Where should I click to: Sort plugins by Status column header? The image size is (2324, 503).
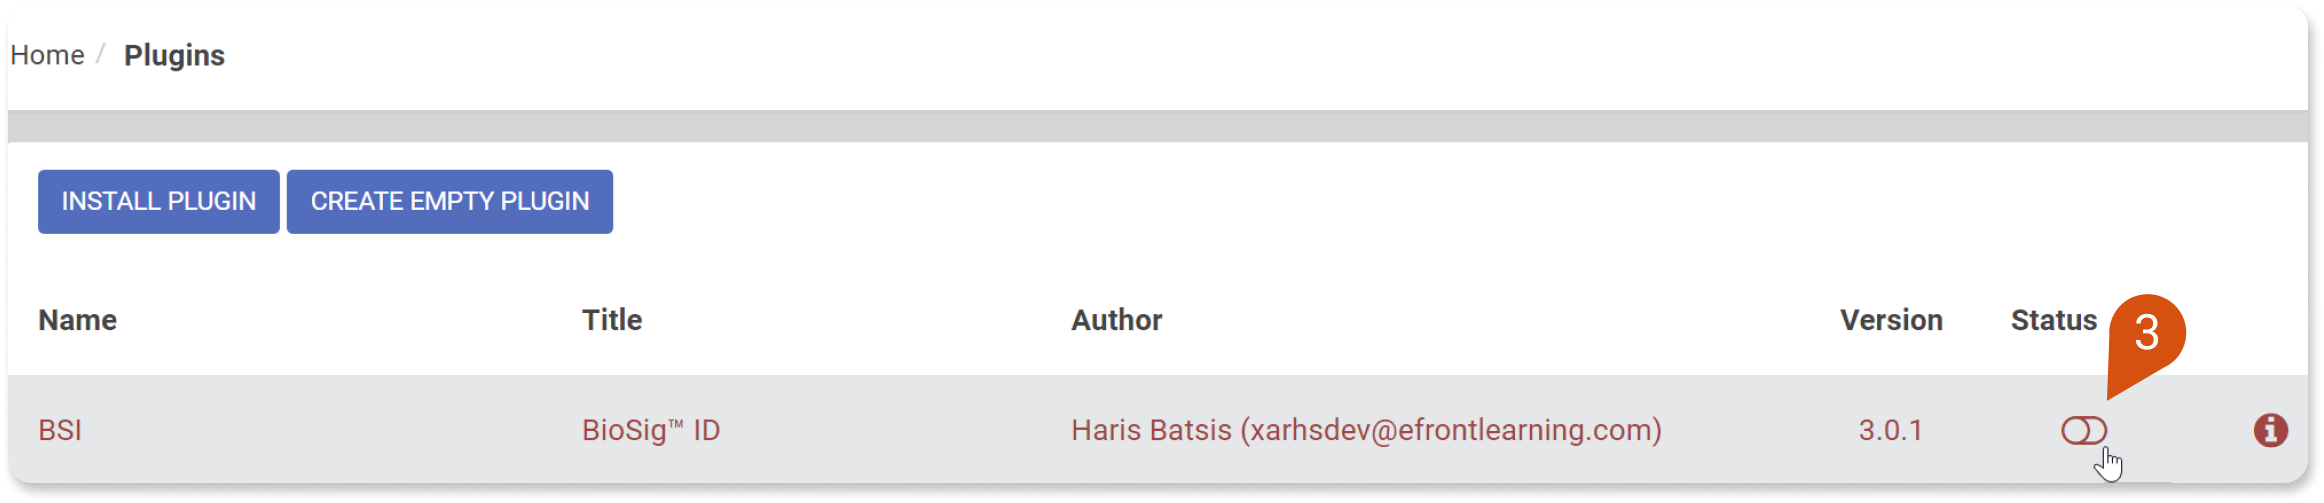click(2053, 320)
